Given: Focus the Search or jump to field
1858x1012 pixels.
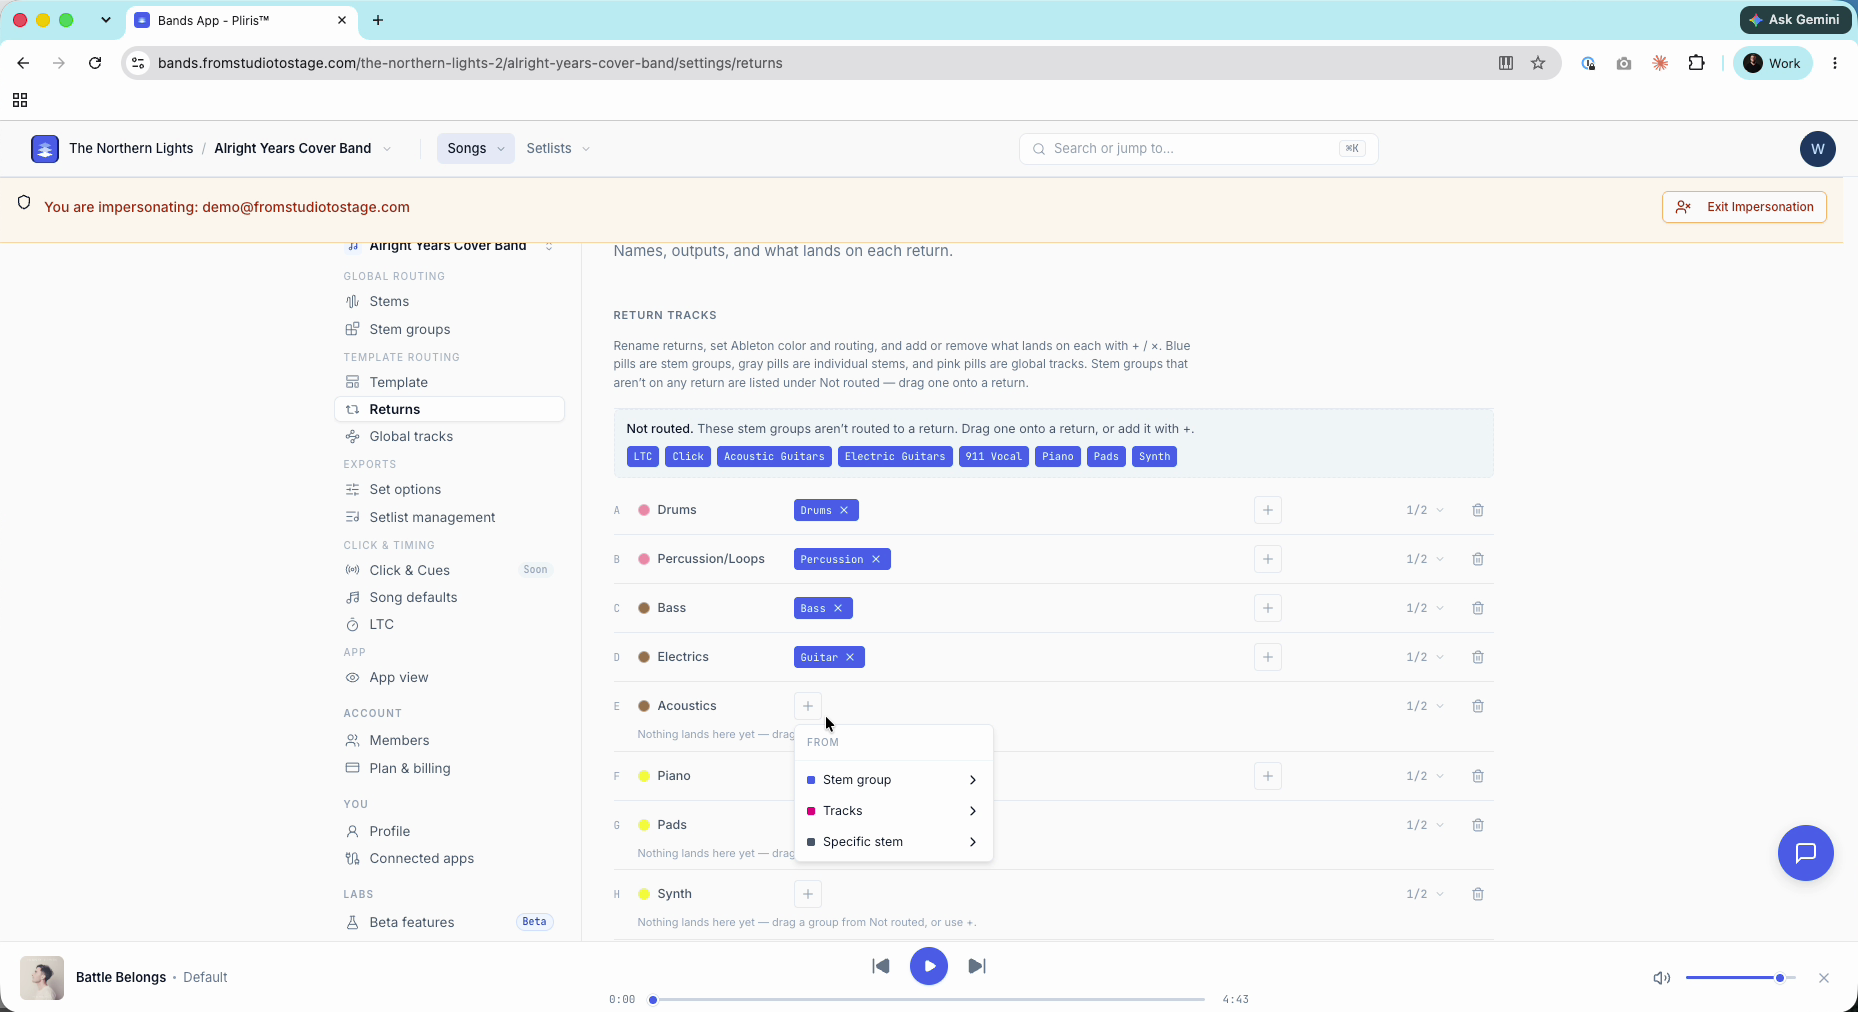Looking at the screenshot, I should 1198,149.
